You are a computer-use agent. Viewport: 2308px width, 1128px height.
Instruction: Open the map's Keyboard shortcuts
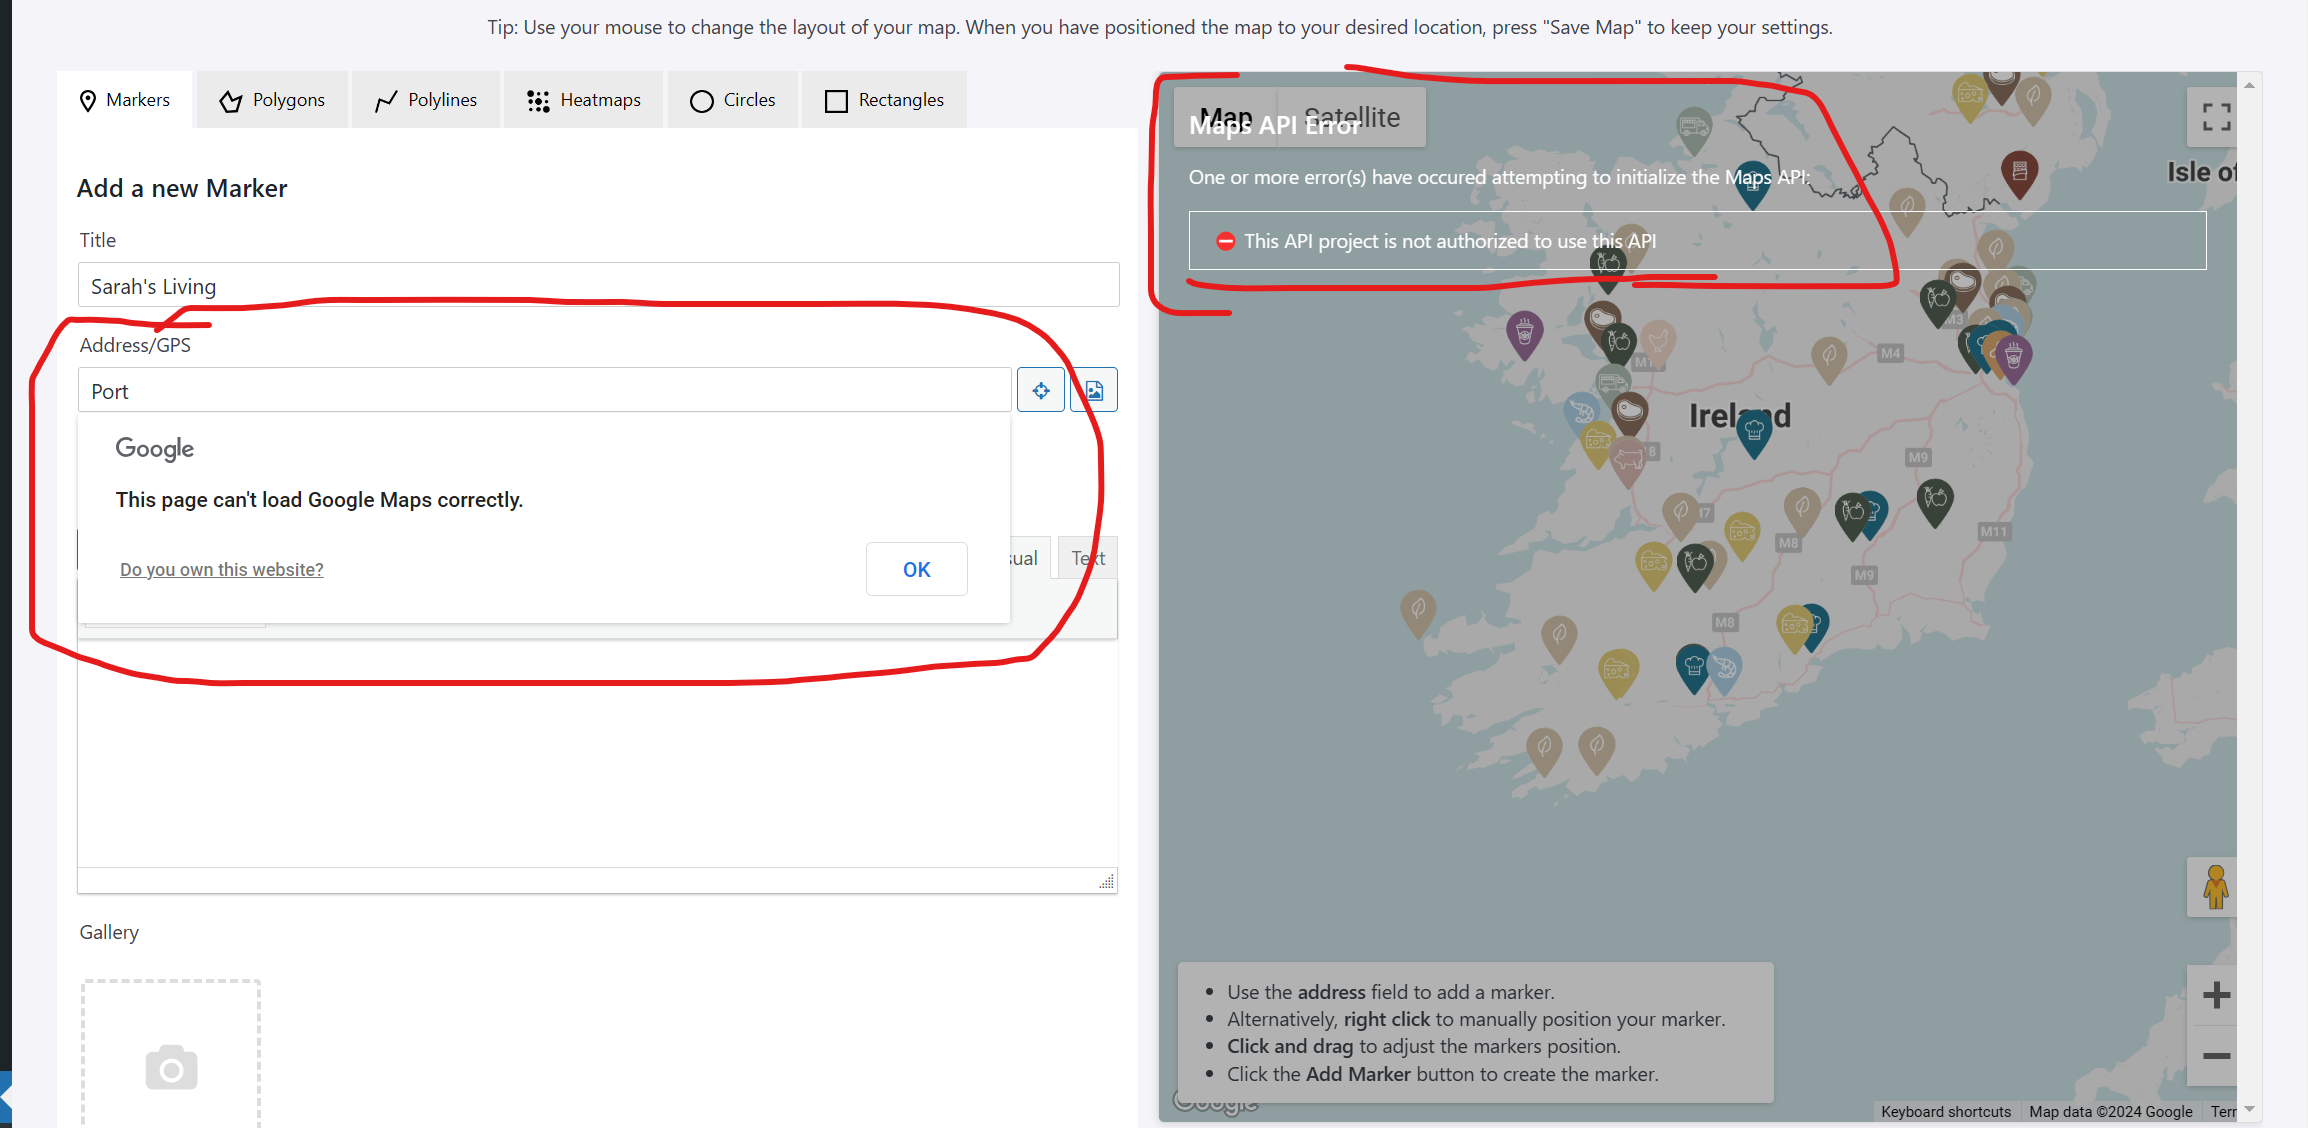1945,1111
